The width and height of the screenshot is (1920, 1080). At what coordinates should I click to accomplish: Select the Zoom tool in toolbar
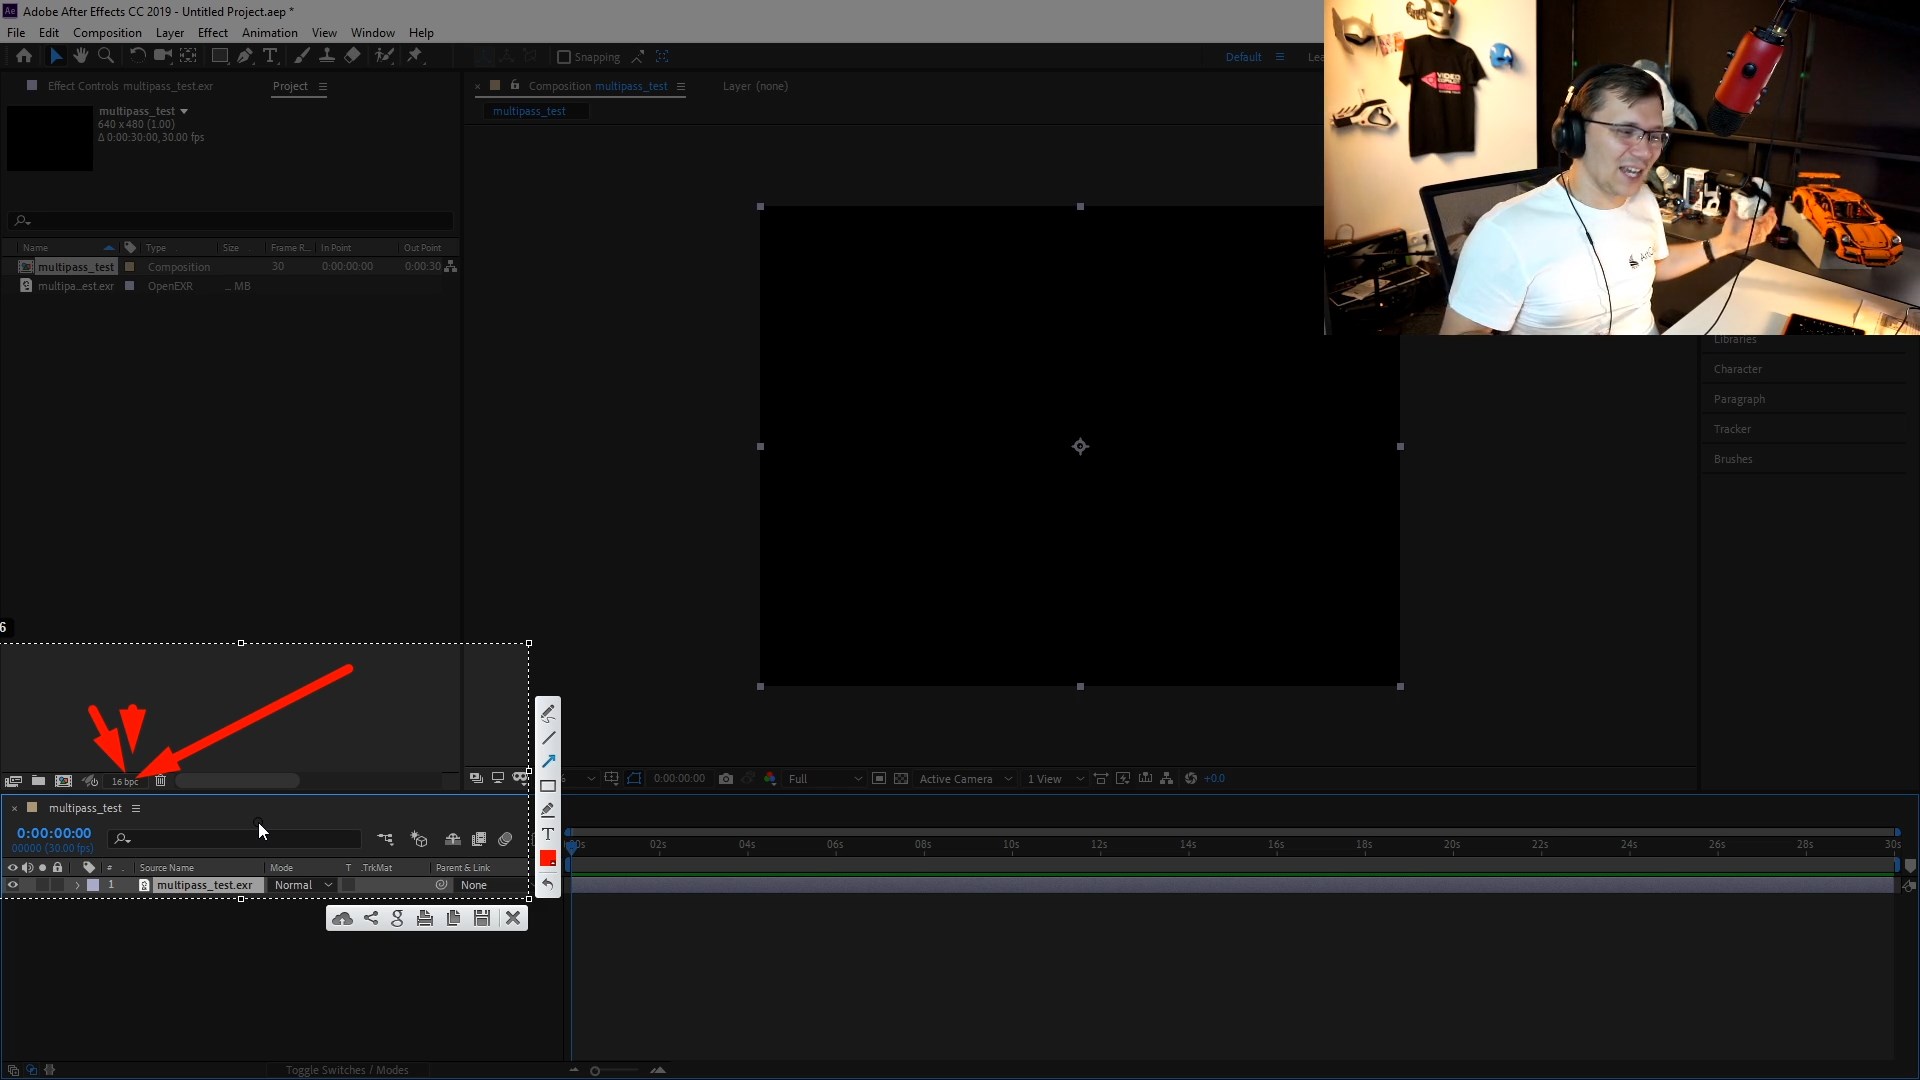point(106,56)
